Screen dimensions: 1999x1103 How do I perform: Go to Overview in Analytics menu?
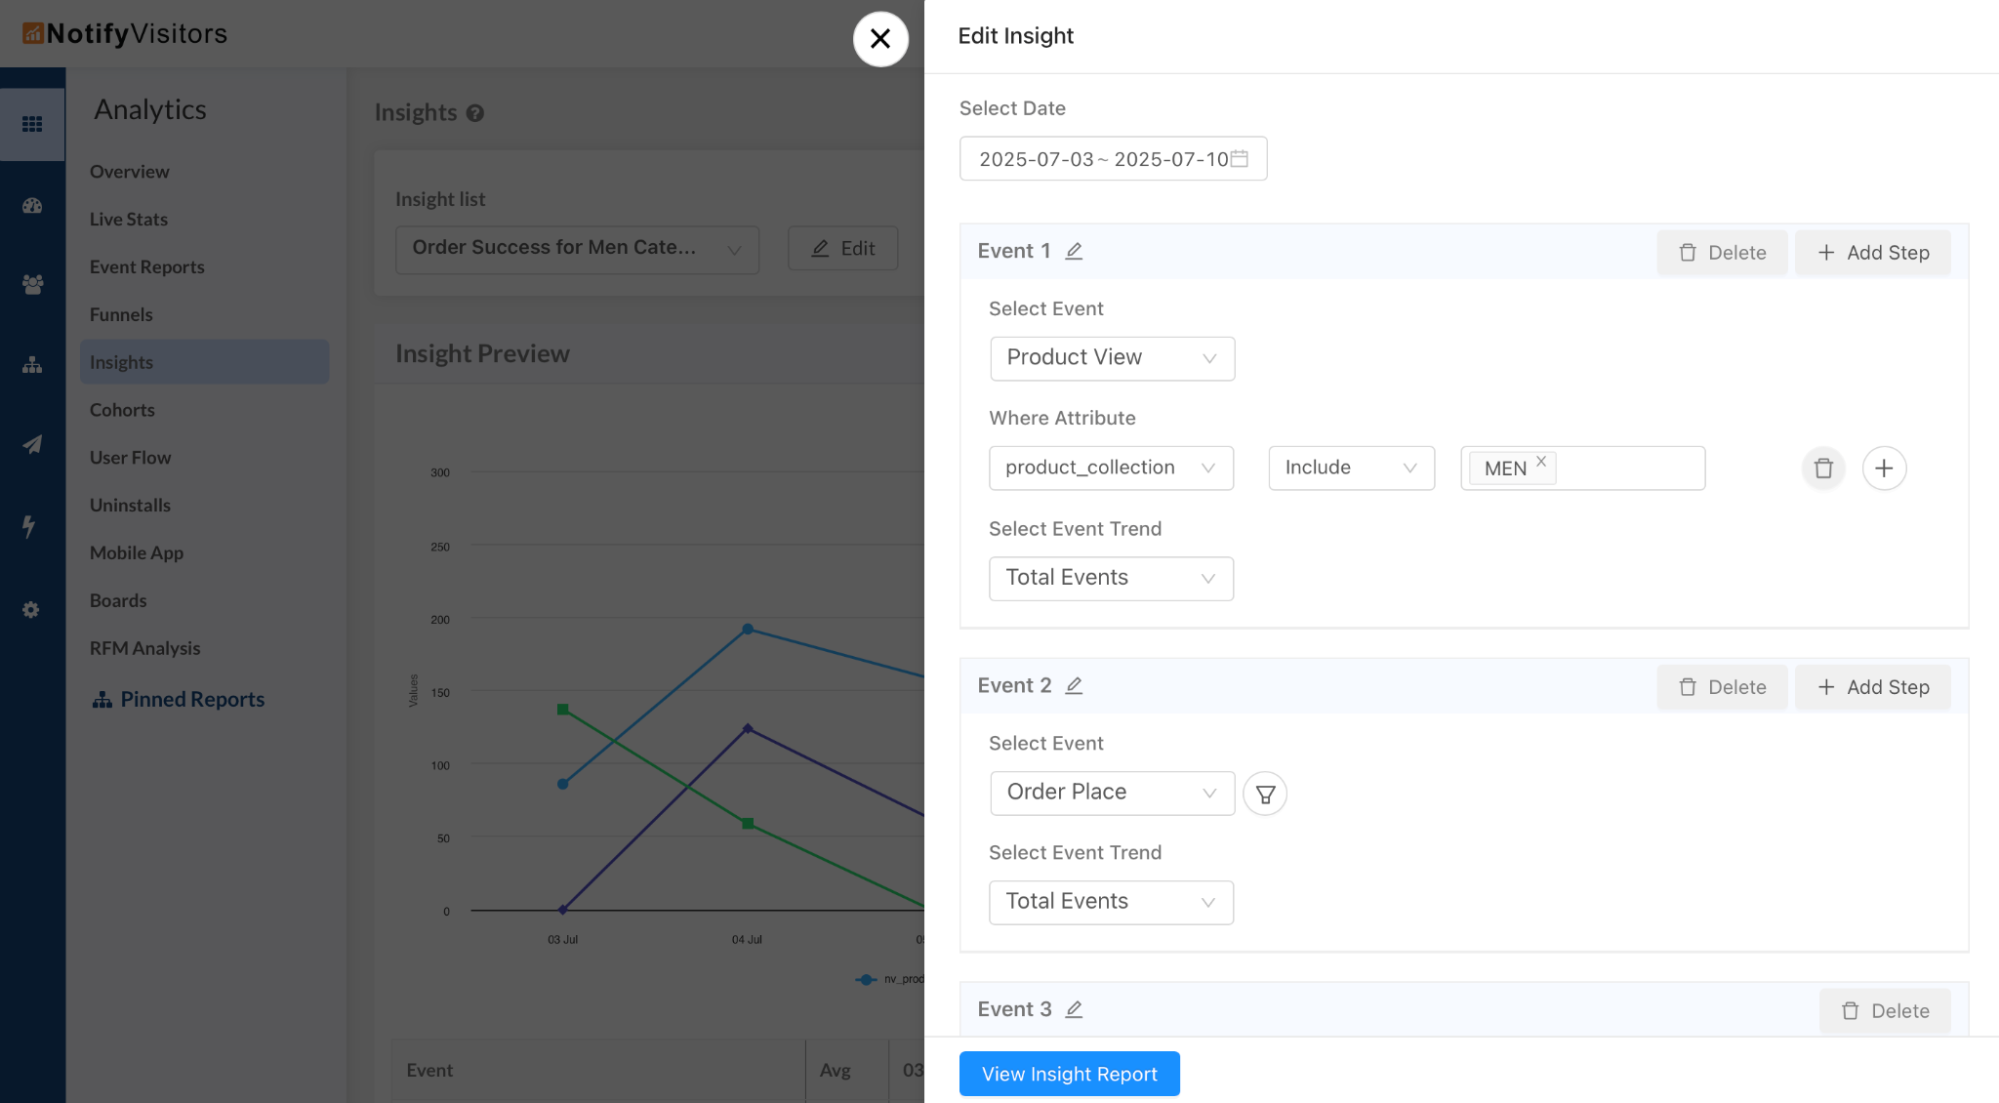(x=129, y=172)
